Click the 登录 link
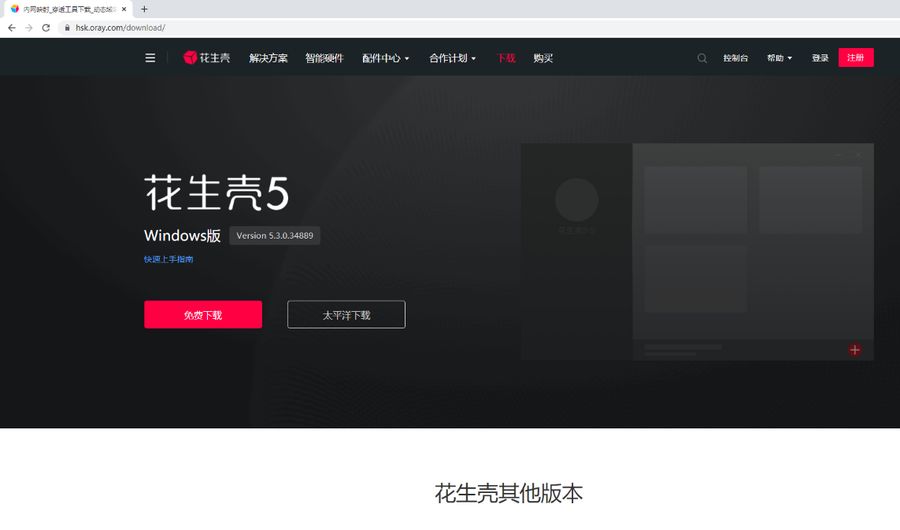 pos(820,58)
